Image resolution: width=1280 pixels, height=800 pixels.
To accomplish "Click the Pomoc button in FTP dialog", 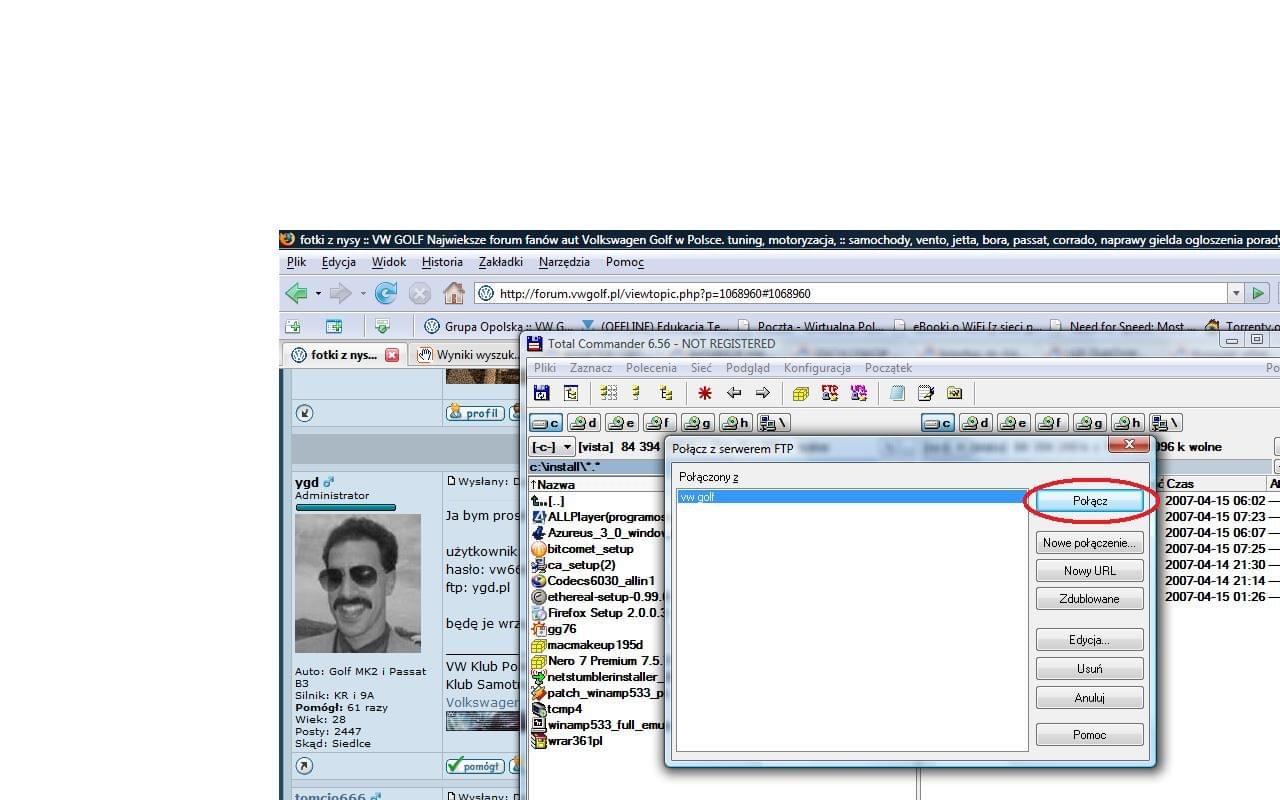I will point(1090,734).
